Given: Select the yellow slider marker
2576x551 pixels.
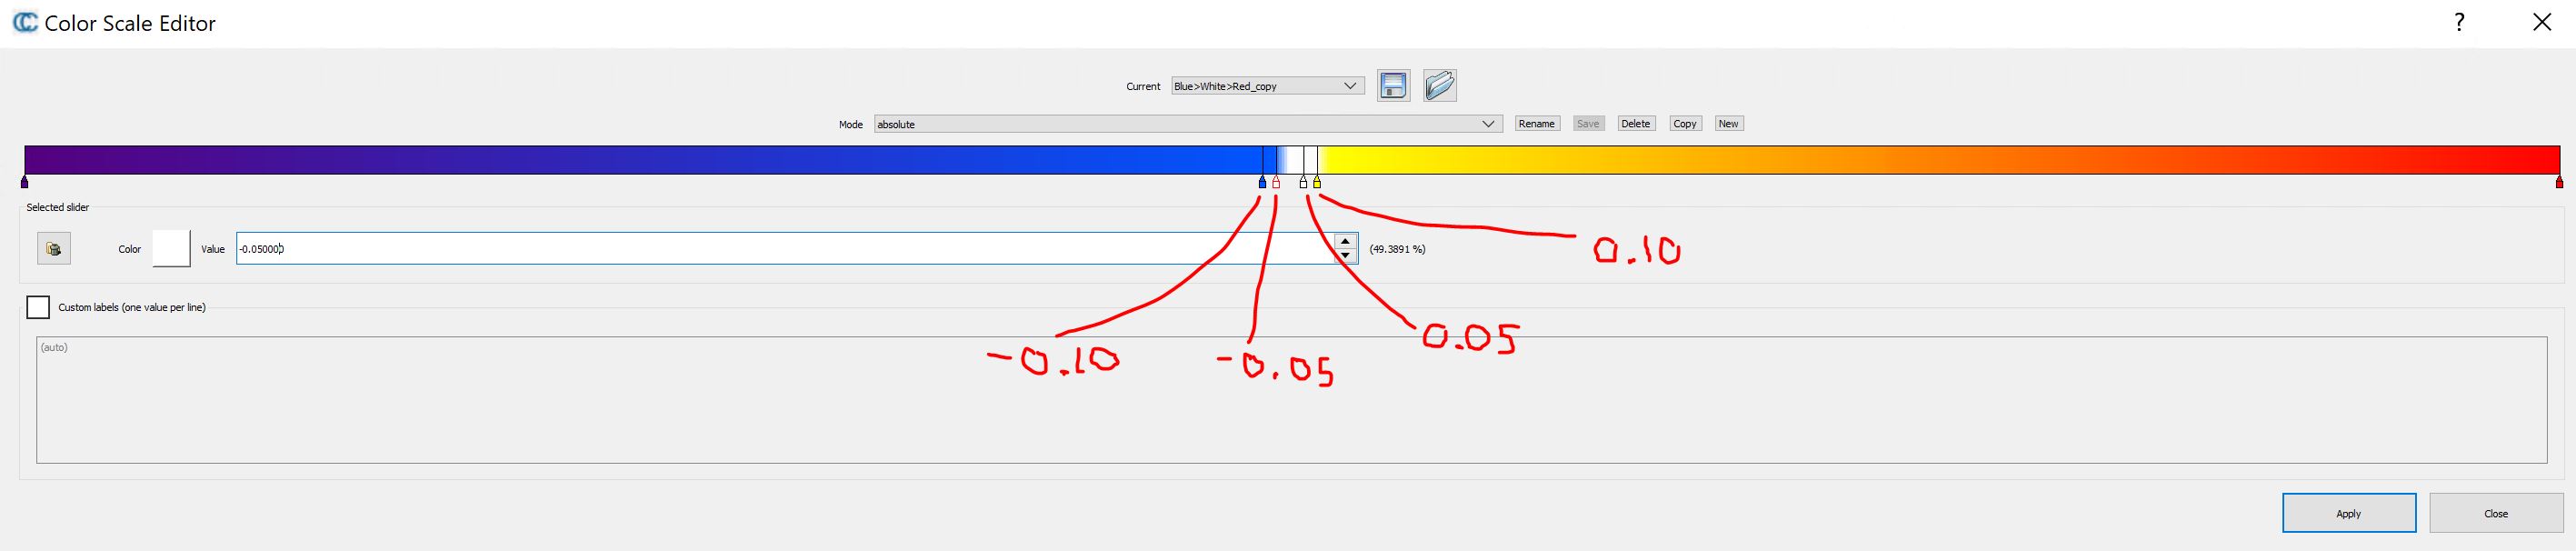Looking at the screenshot, I should 1317,182.
